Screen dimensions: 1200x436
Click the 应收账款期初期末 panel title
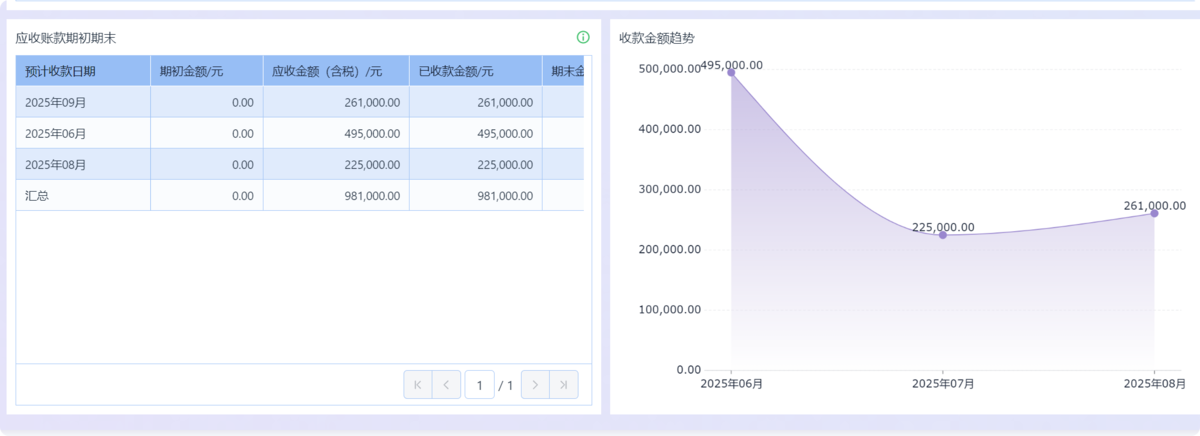66,38
